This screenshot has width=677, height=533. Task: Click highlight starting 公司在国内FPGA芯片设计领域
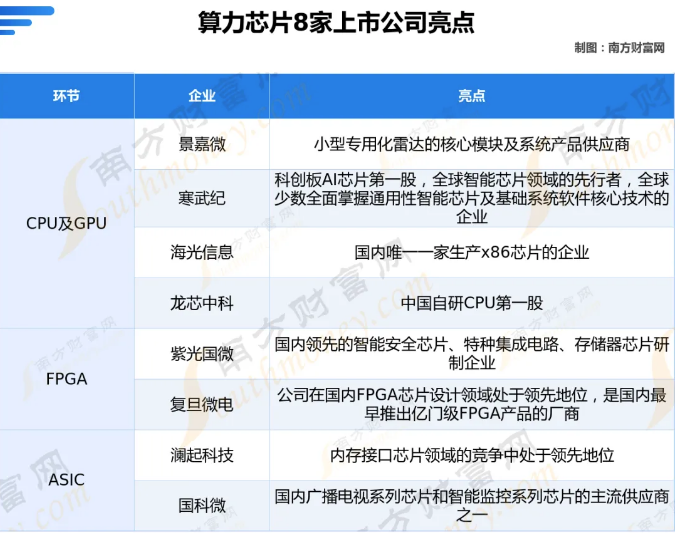click(471, 404)
